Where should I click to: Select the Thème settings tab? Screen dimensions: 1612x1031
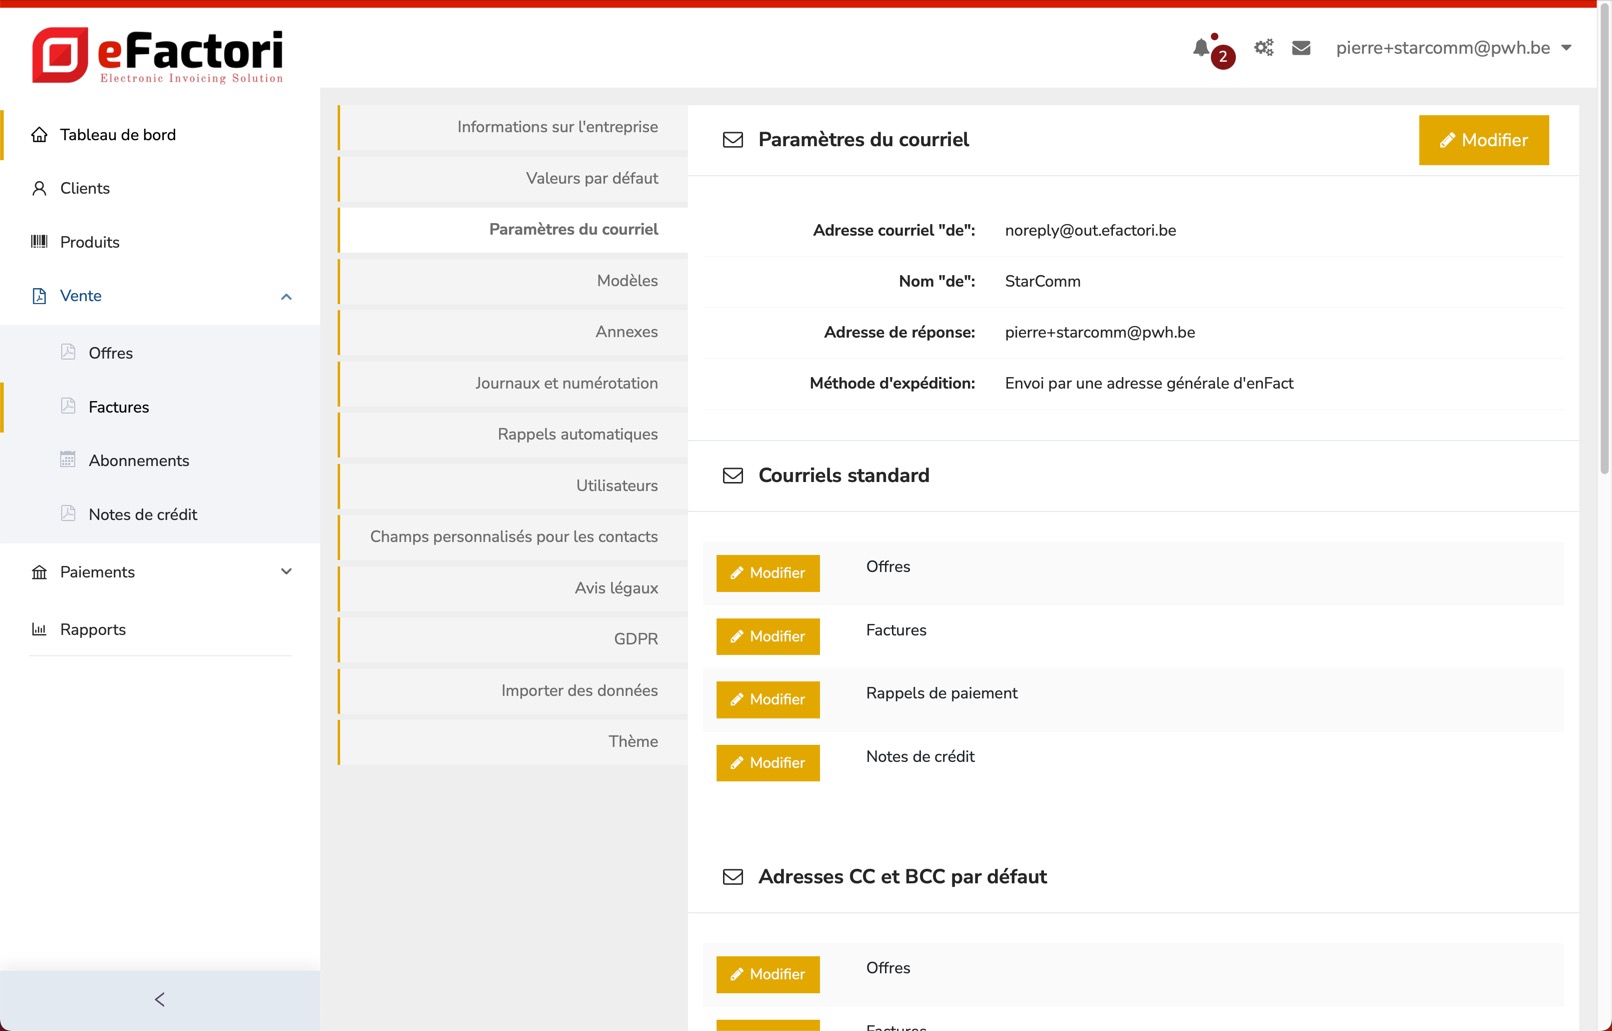point(633,741)
